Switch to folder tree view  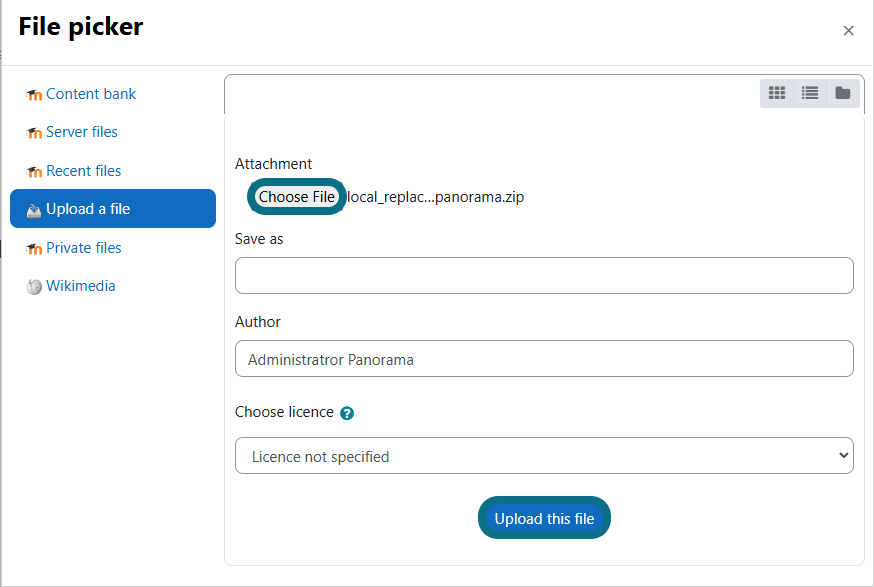coord(842,93)
